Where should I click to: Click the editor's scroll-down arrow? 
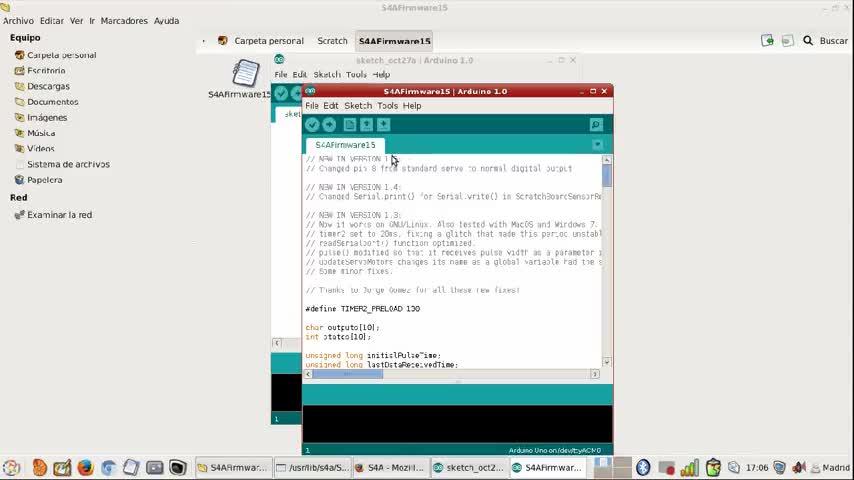pyautogui.click(x=607, y=362)
